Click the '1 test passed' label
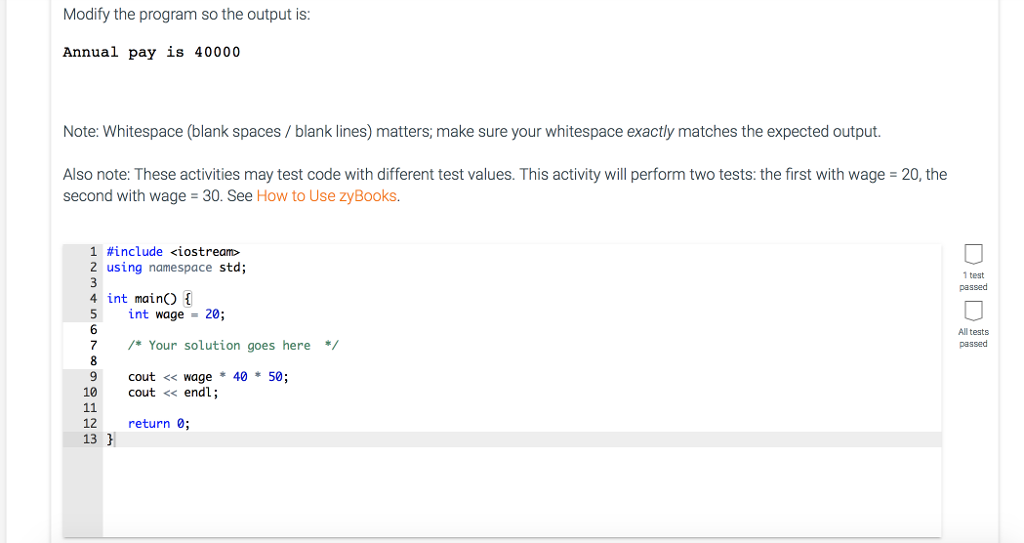Viewport: 1024px width, 543px height. click(973, 281)
